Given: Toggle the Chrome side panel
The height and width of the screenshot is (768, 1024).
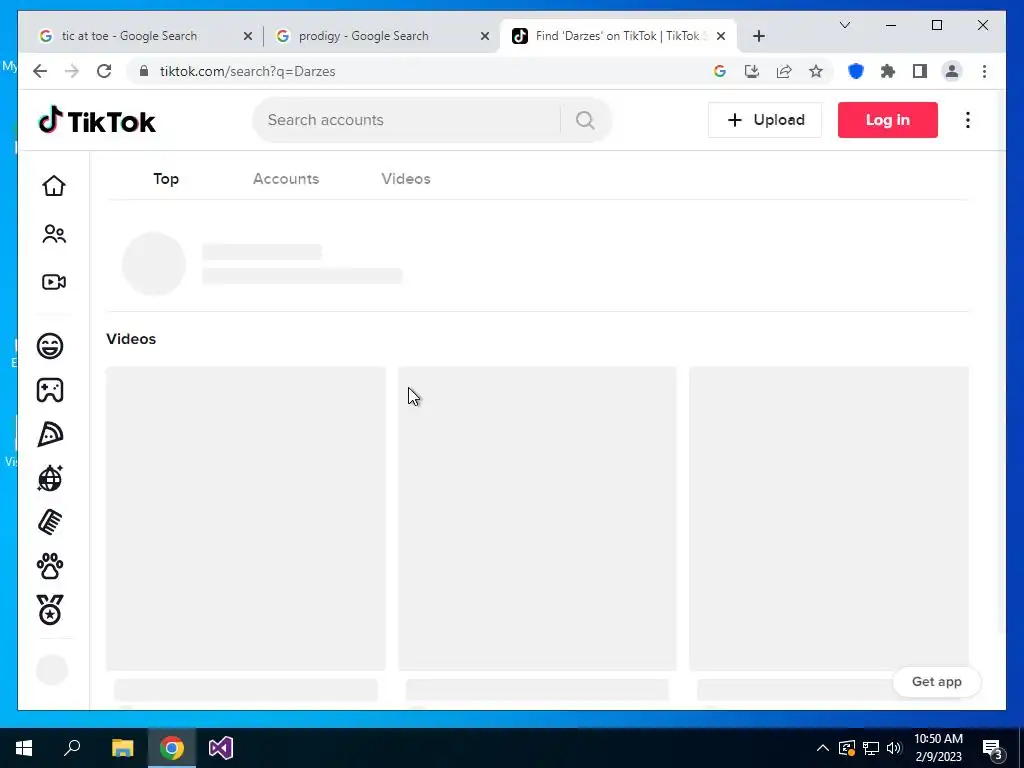Looking at the screenshot, I should 920,71.
